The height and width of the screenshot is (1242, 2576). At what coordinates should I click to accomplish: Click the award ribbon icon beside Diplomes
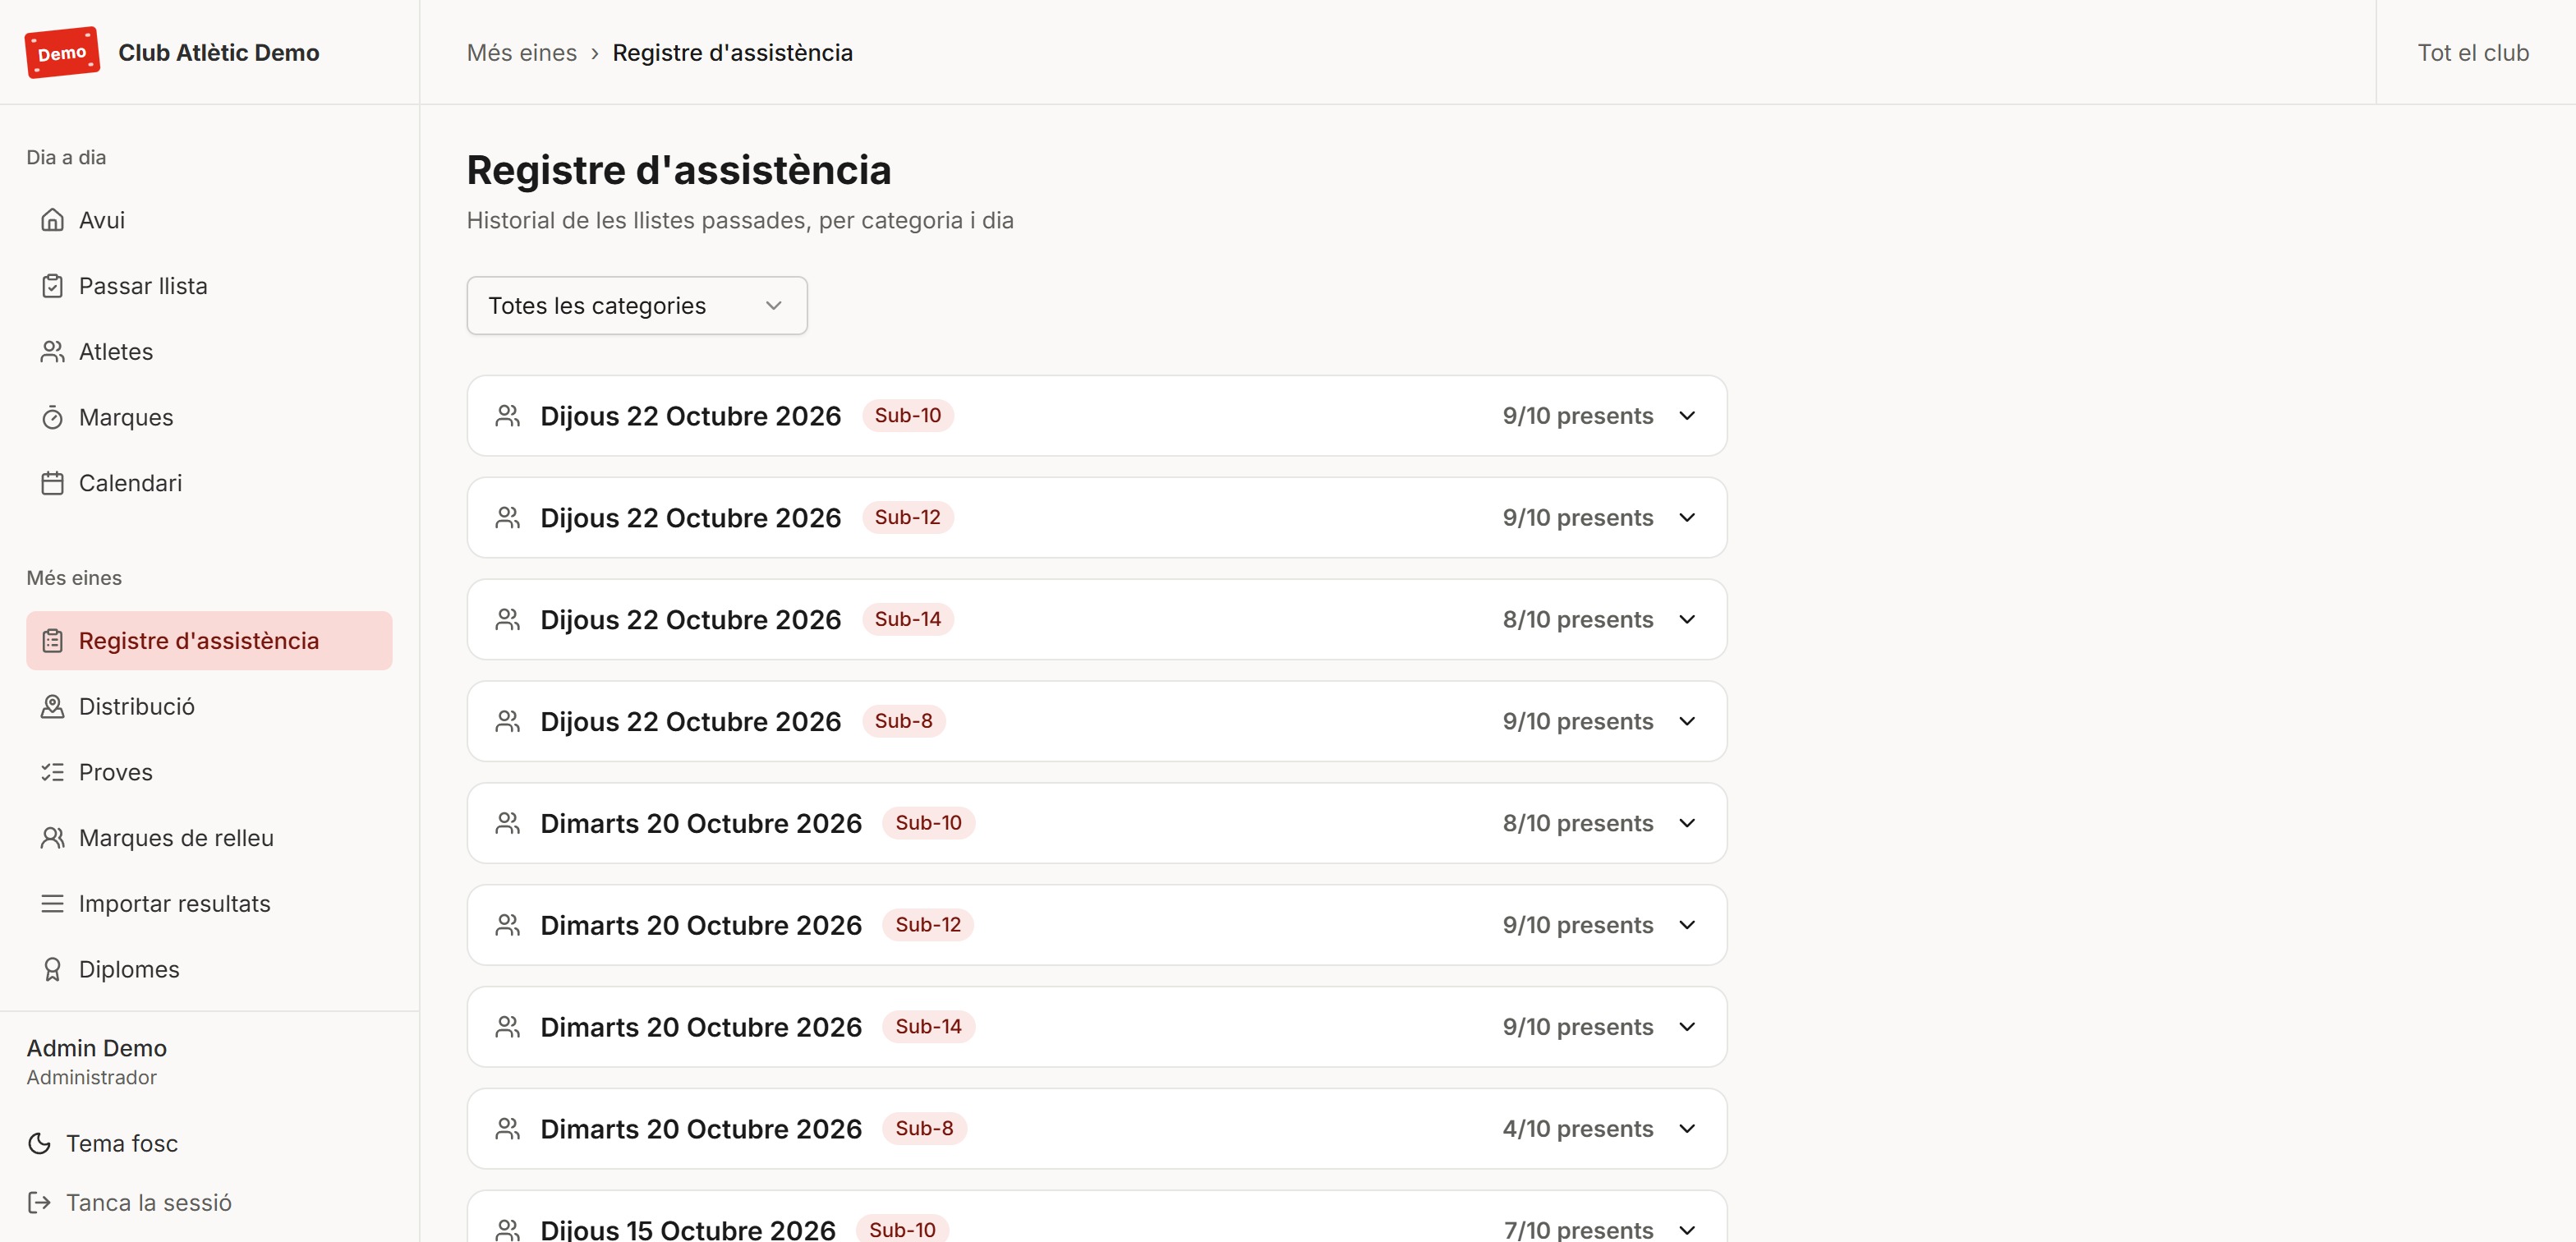52,969
